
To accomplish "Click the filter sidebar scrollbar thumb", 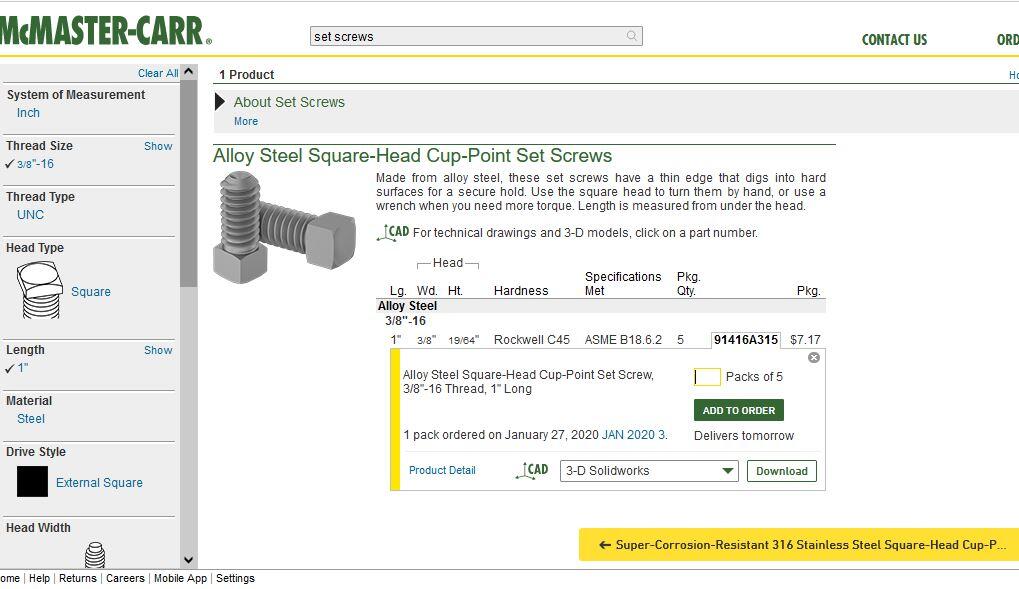I will [x=188, y=183].
